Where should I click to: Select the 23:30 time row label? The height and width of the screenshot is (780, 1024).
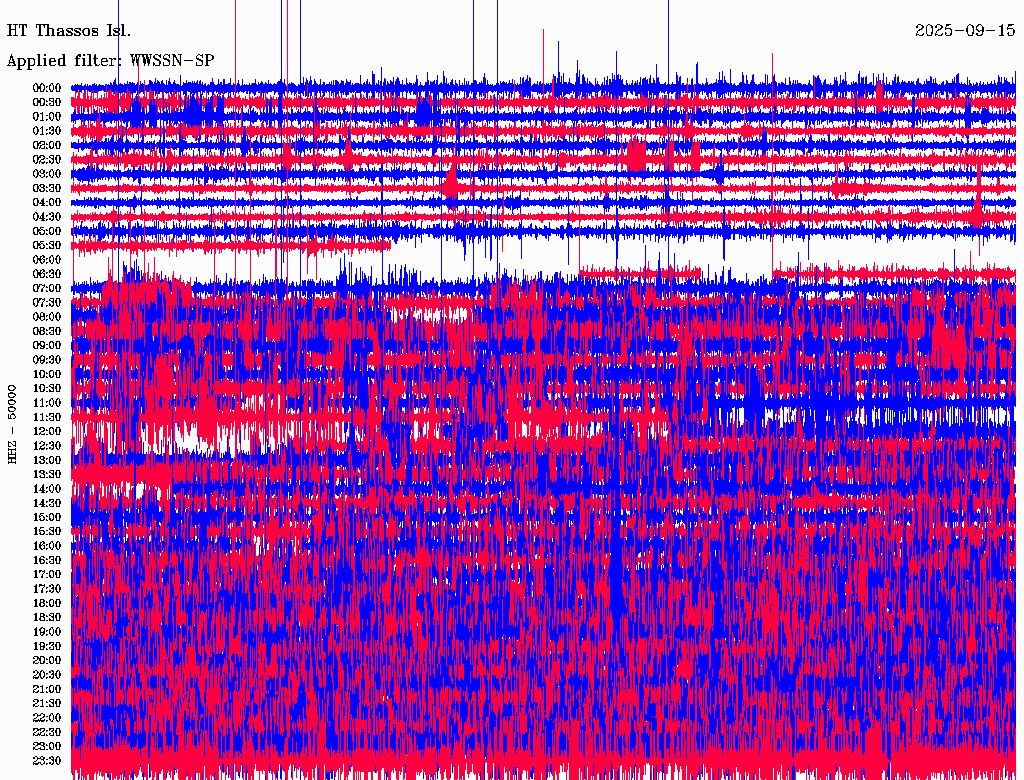tap(47, 761)
